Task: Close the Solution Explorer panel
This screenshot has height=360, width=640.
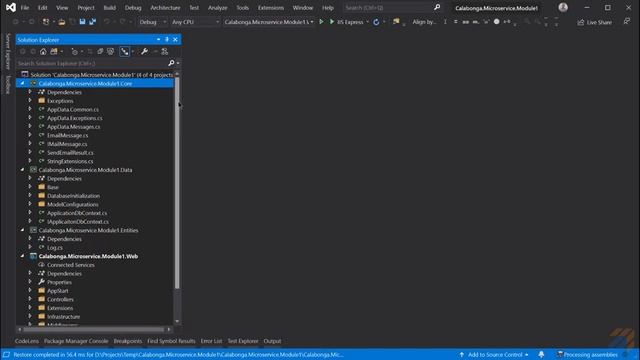Action: [x=176, y=40]
